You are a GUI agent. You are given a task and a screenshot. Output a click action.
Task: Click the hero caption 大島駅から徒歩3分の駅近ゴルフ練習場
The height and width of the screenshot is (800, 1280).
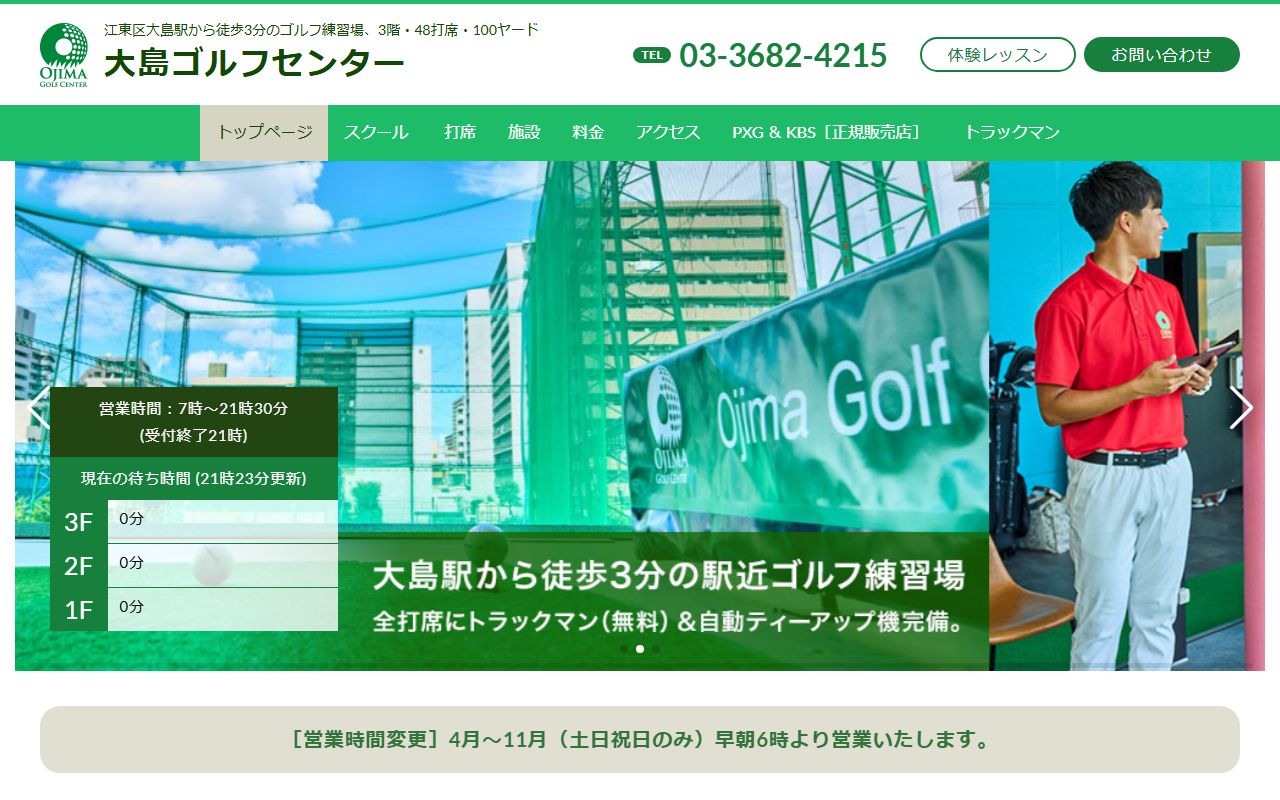[669, 576]
